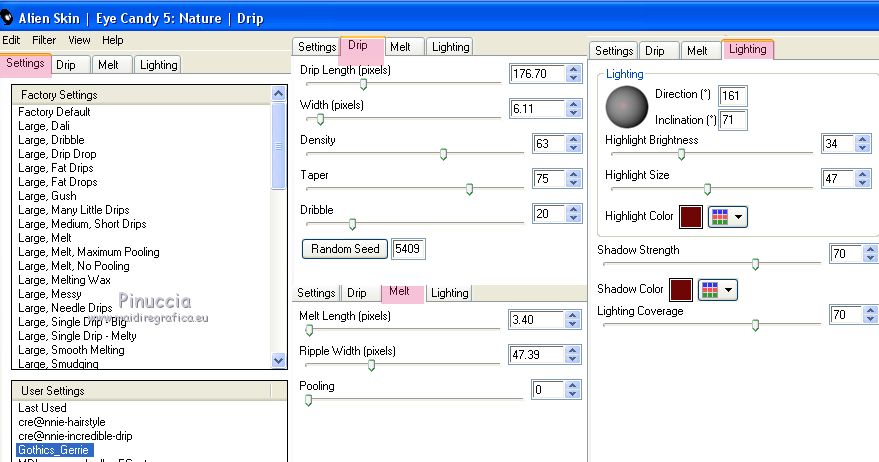Click the Dribble slider handle
Viewport: 879px width, 462px height.
pos(352,224)
